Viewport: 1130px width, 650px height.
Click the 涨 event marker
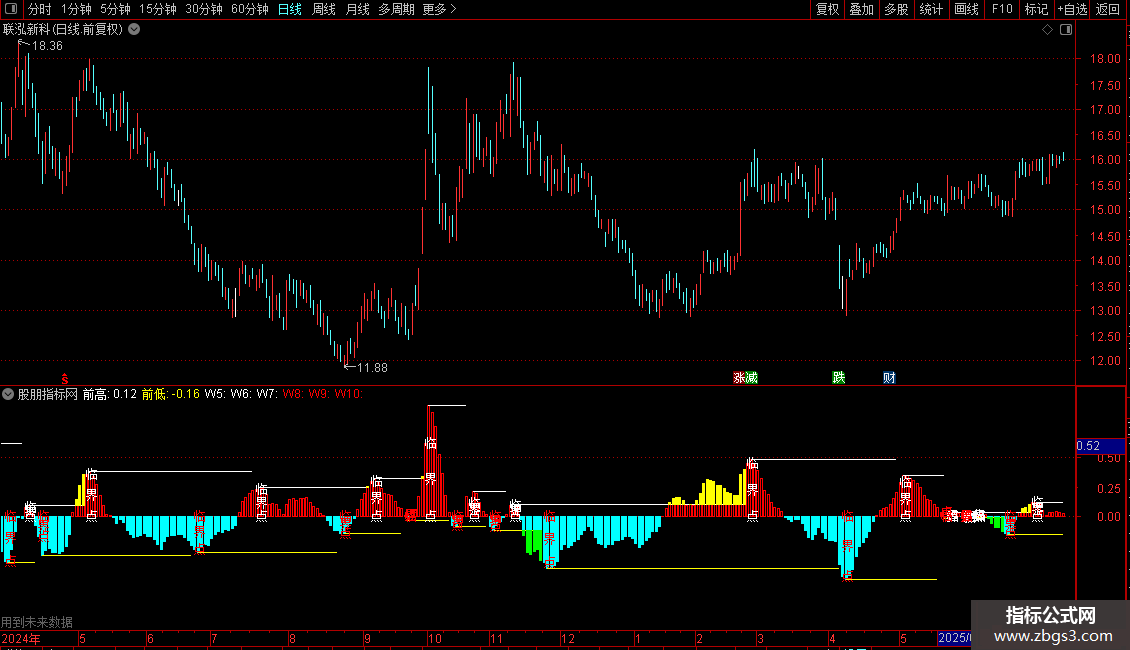click(x=739, y=378)
